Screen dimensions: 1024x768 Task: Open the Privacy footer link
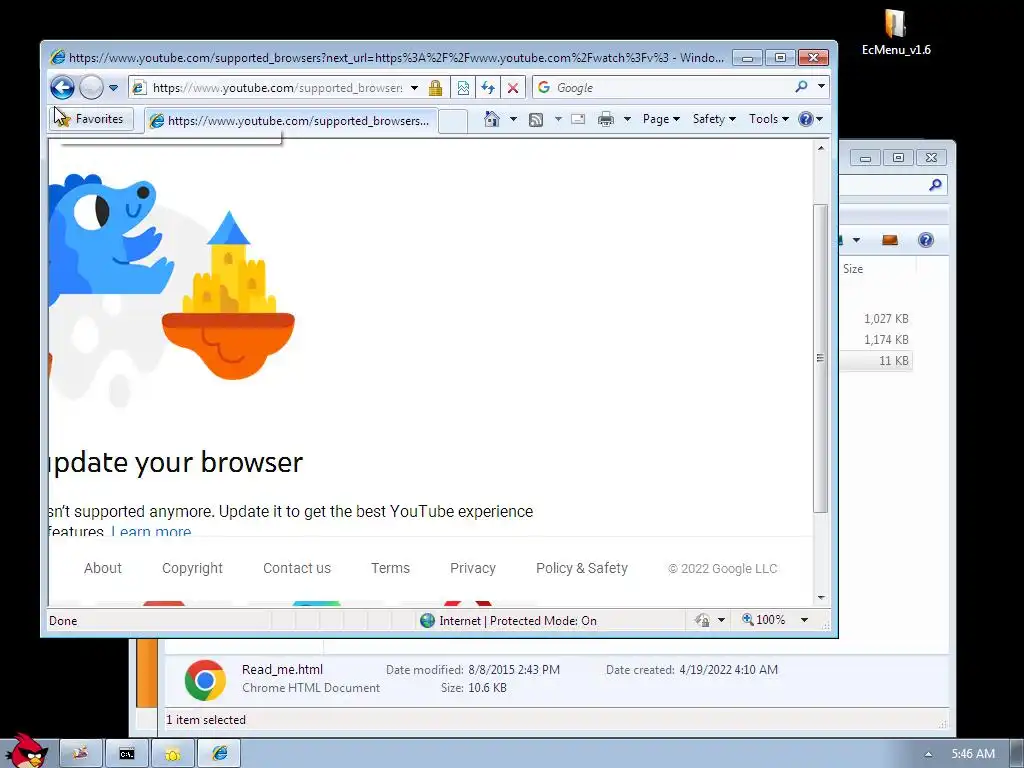coord(473,568)
